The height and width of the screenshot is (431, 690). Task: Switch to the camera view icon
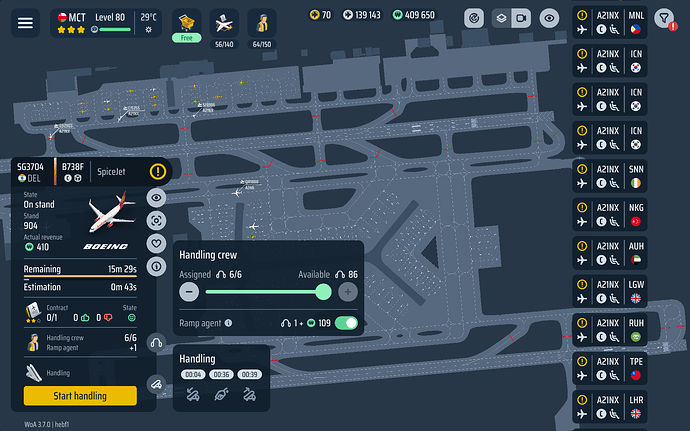pos(521,18)
